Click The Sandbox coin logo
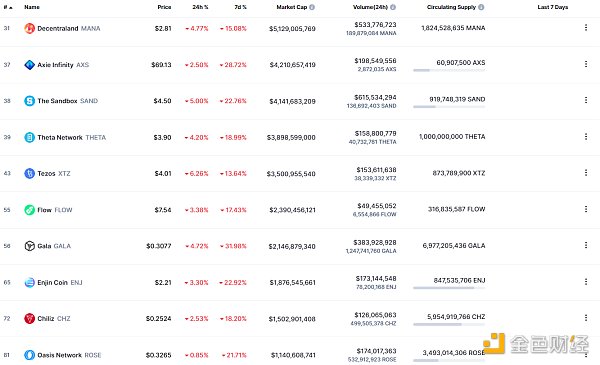 [x=29, y=101]
